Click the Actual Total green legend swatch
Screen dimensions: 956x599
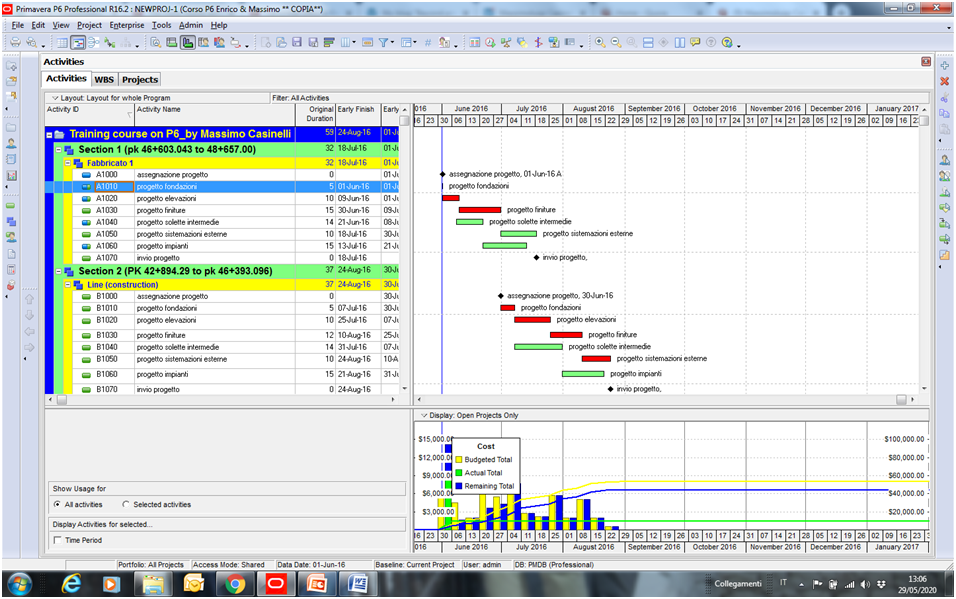pyautogui.click(x=458, y=473)
